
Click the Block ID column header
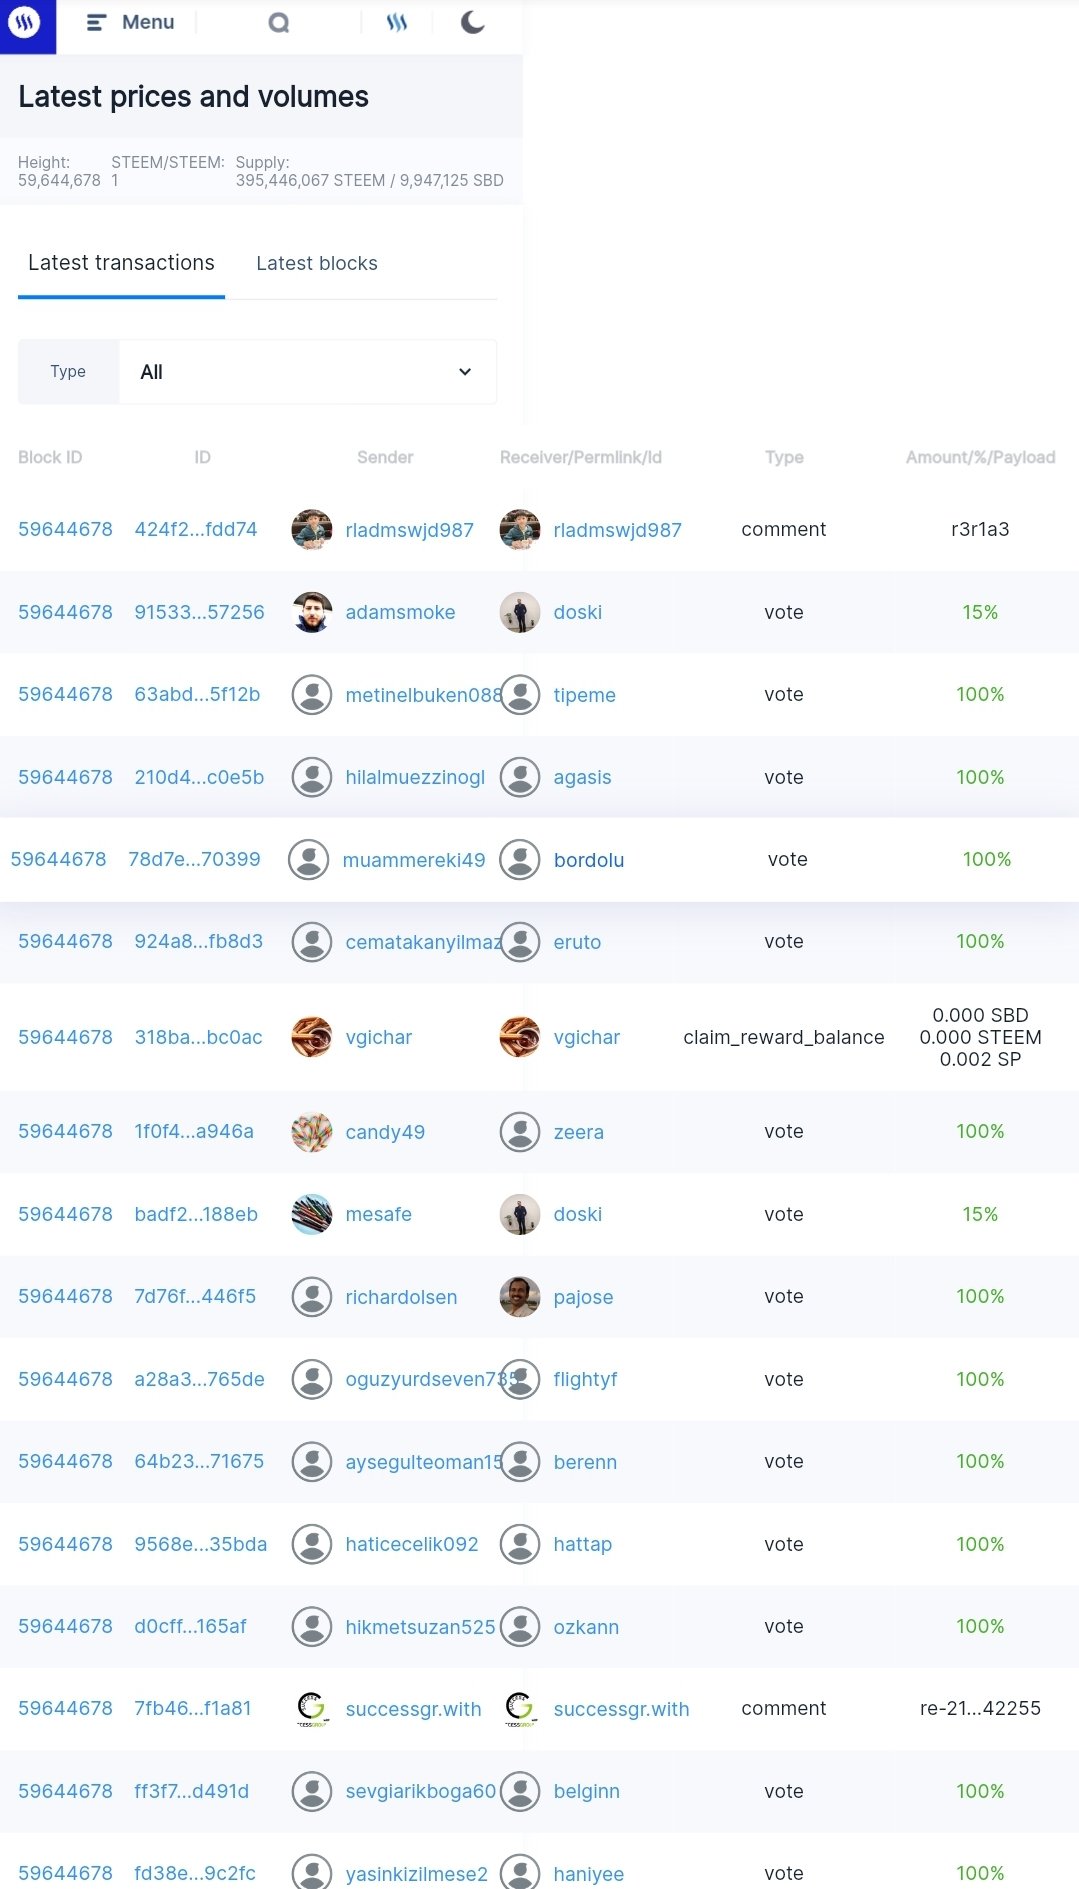50,457
